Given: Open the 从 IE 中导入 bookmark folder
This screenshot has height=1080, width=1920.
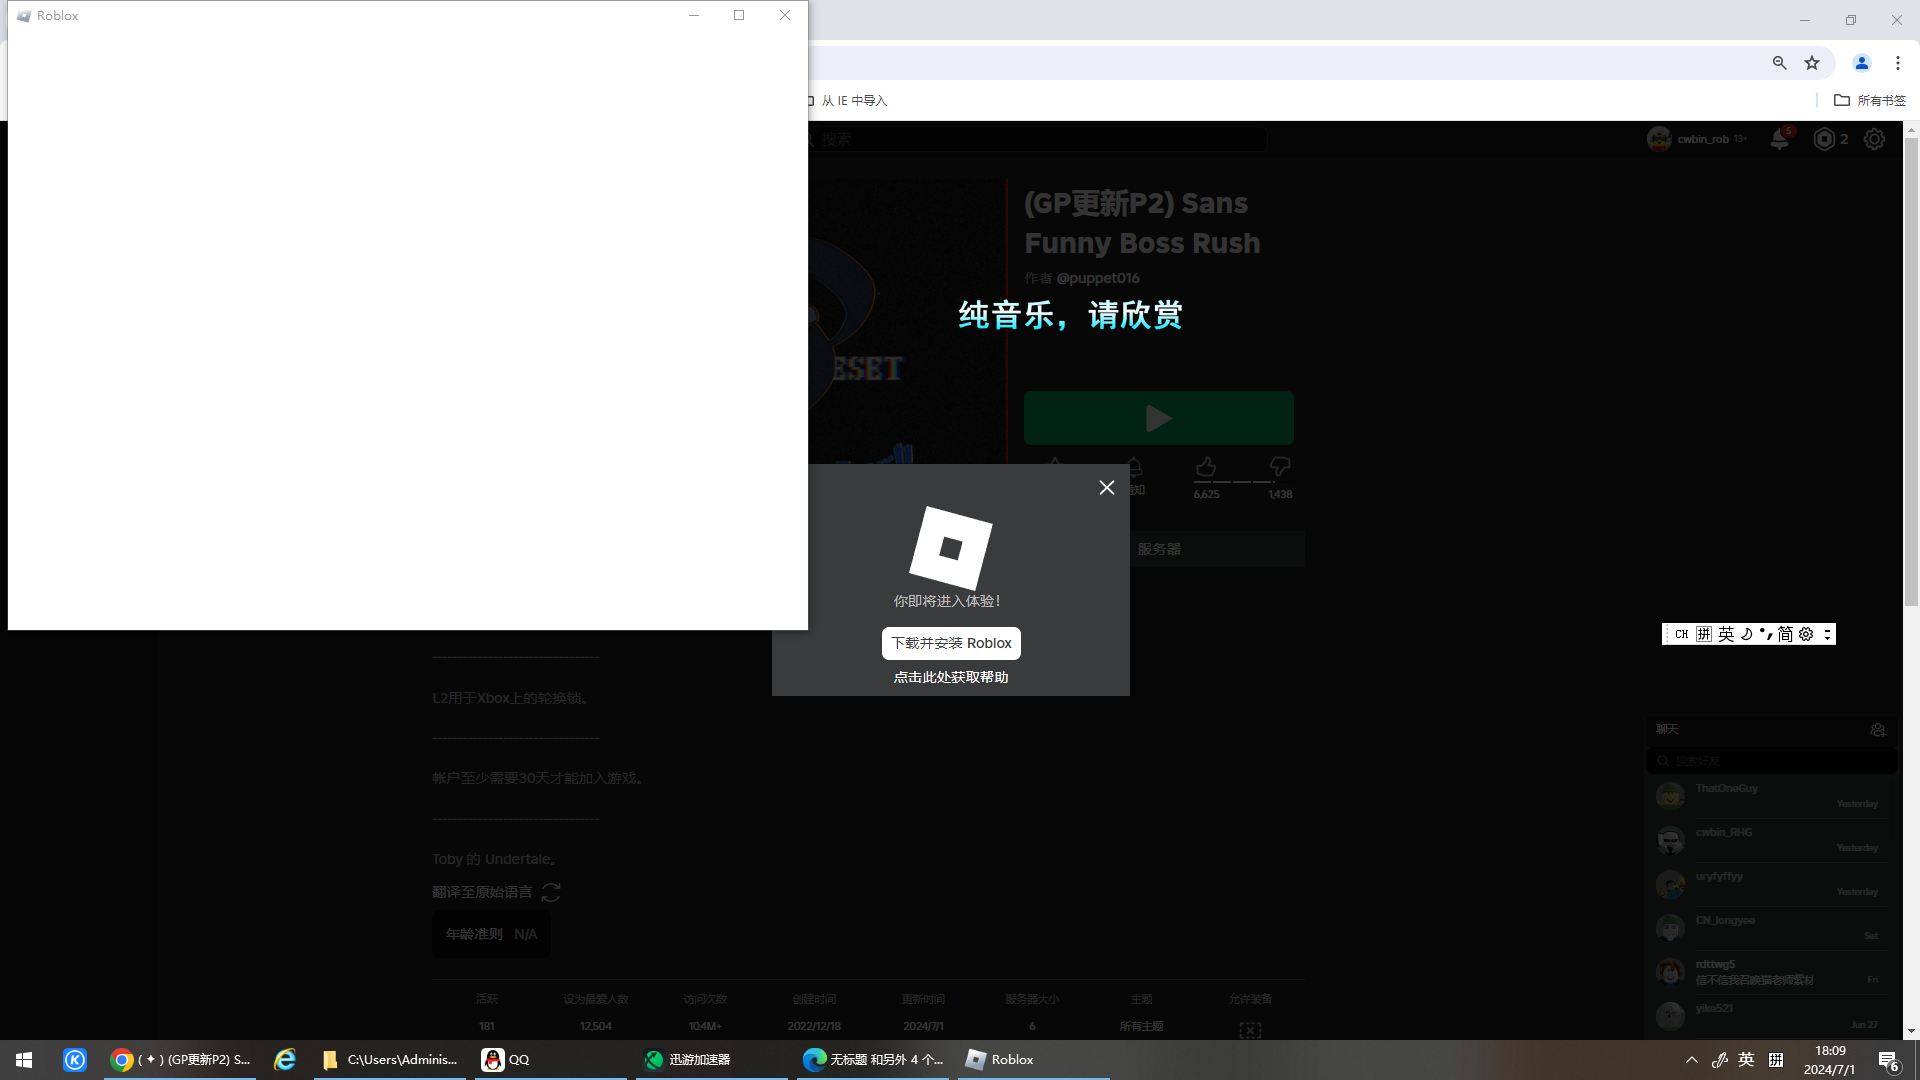Looking at the screenshot, I should coord(847,100).
